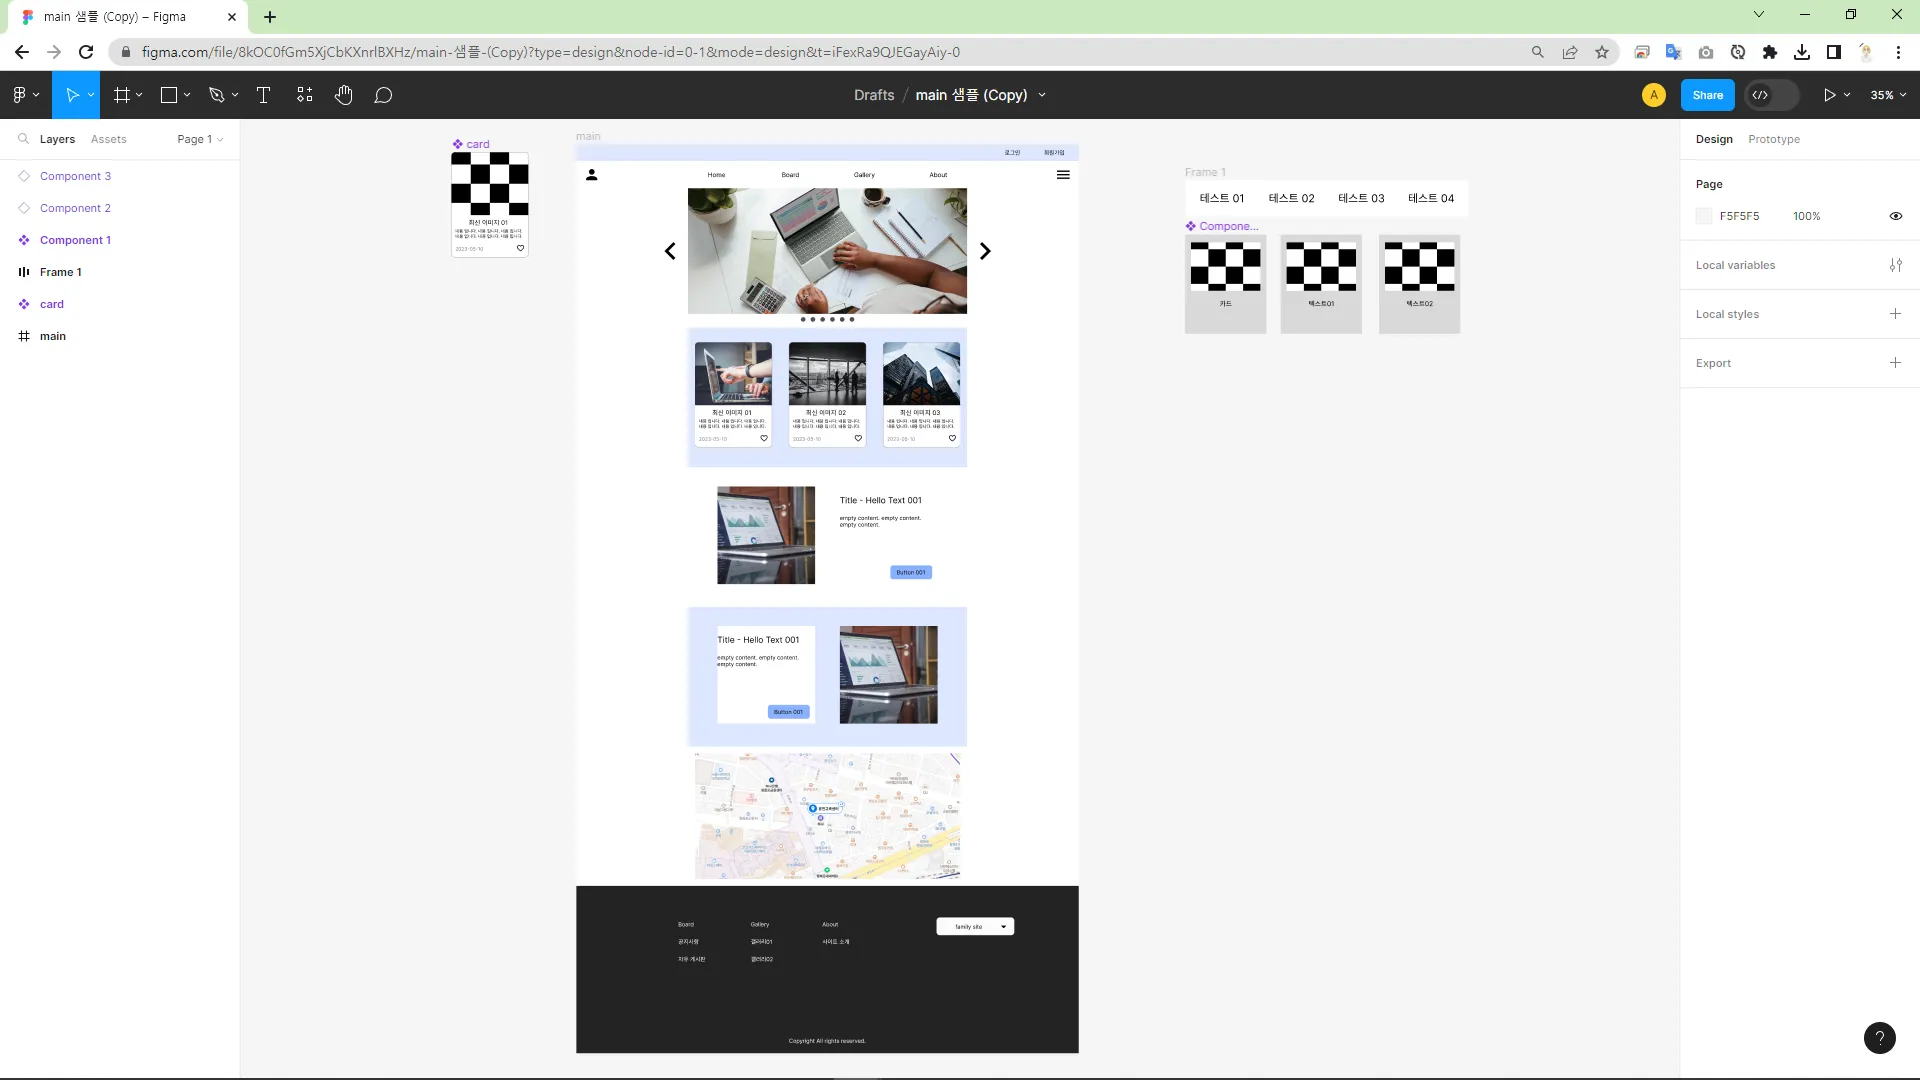The height and width of the screenshot is (1080, 1920).
Task: Switch to the Assets tab
Action: (x=108, y=139)
